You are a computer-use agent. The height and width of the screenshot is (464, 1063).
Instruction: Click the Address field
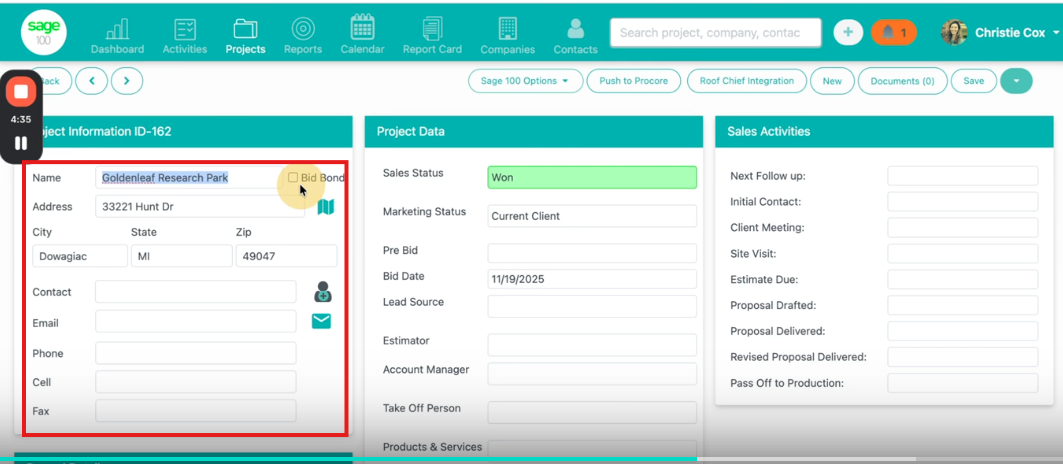click(200, 206)
